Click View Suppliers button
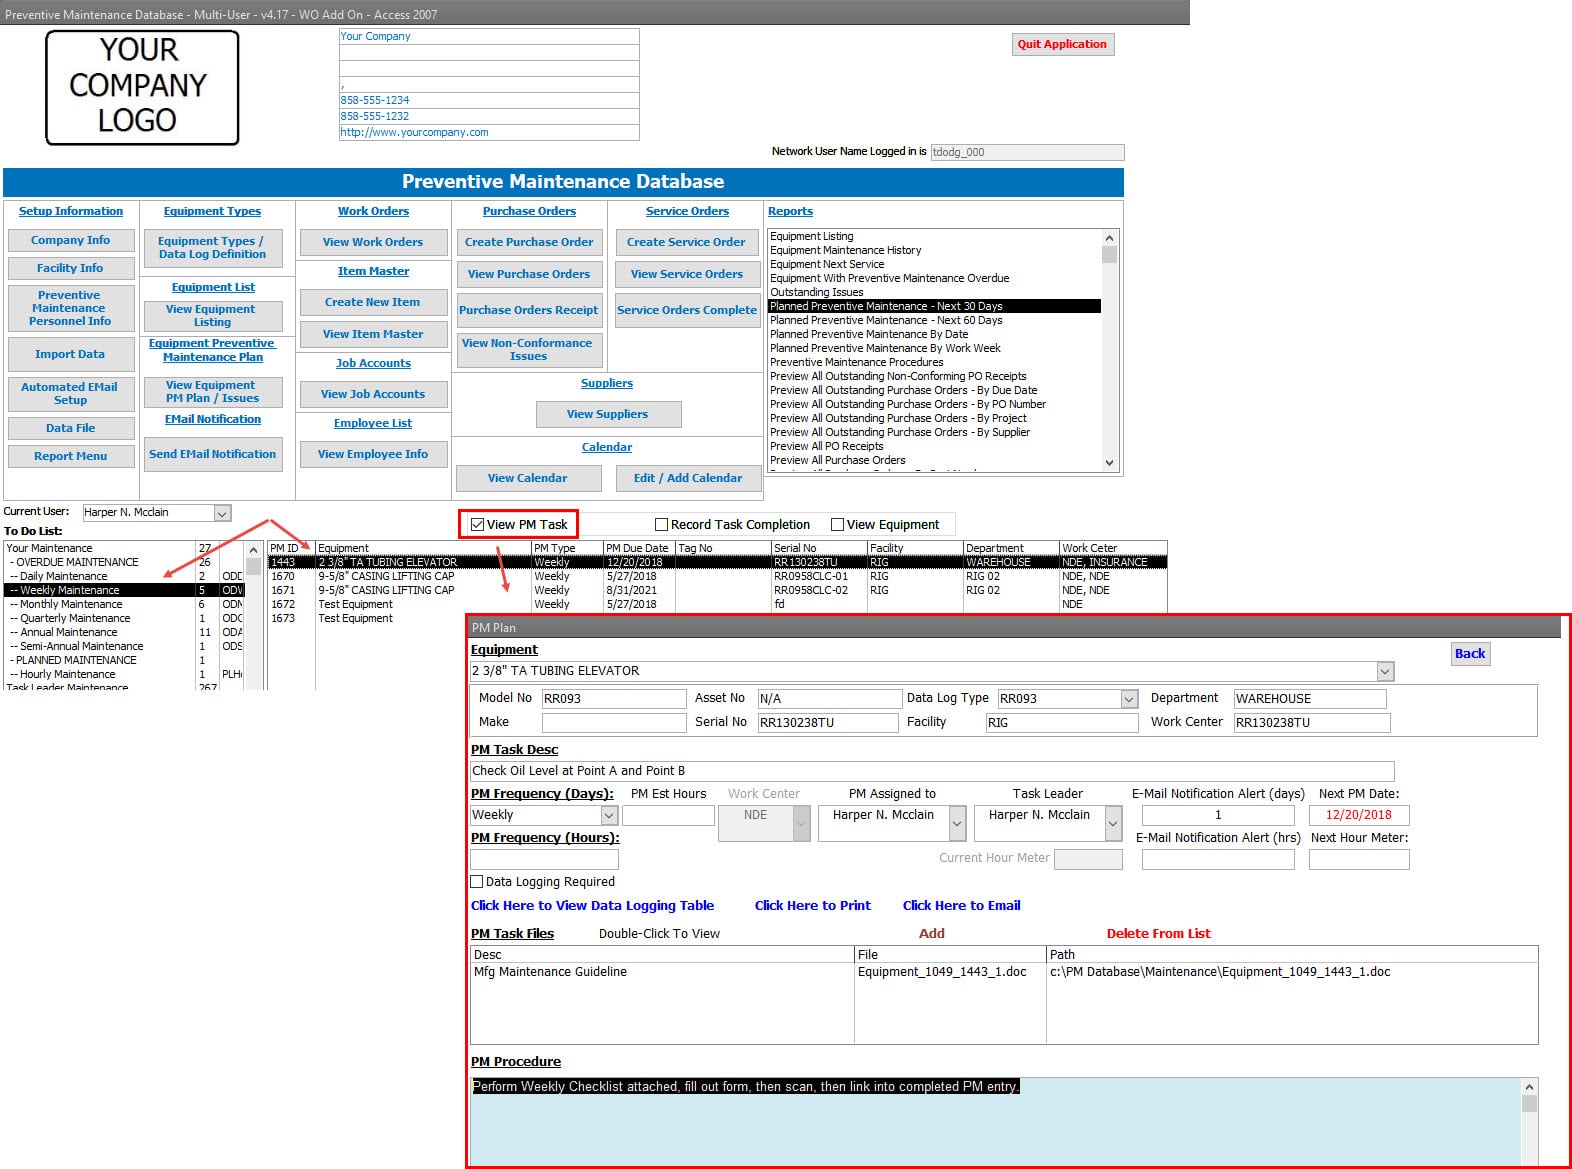1572x1169 pixels. (x=608, y=414)
